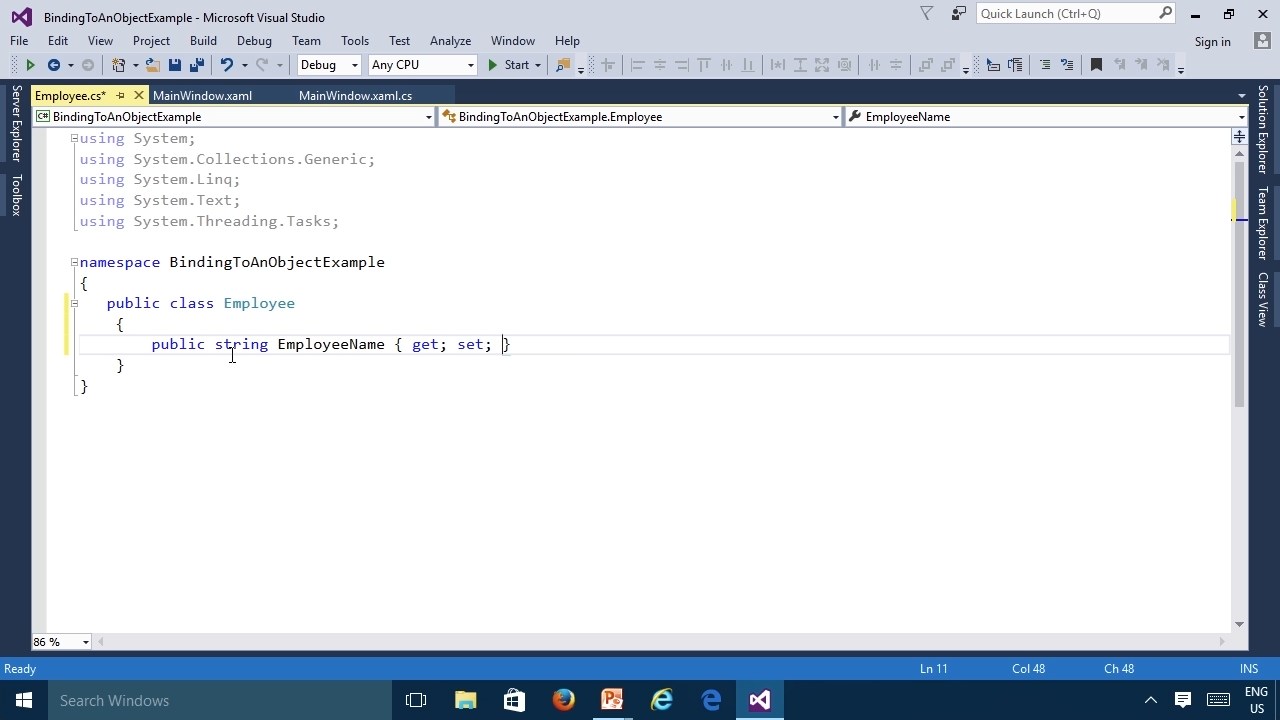Collapse the namespace BindingToAnObjectExample block

(x=74, y=262)
